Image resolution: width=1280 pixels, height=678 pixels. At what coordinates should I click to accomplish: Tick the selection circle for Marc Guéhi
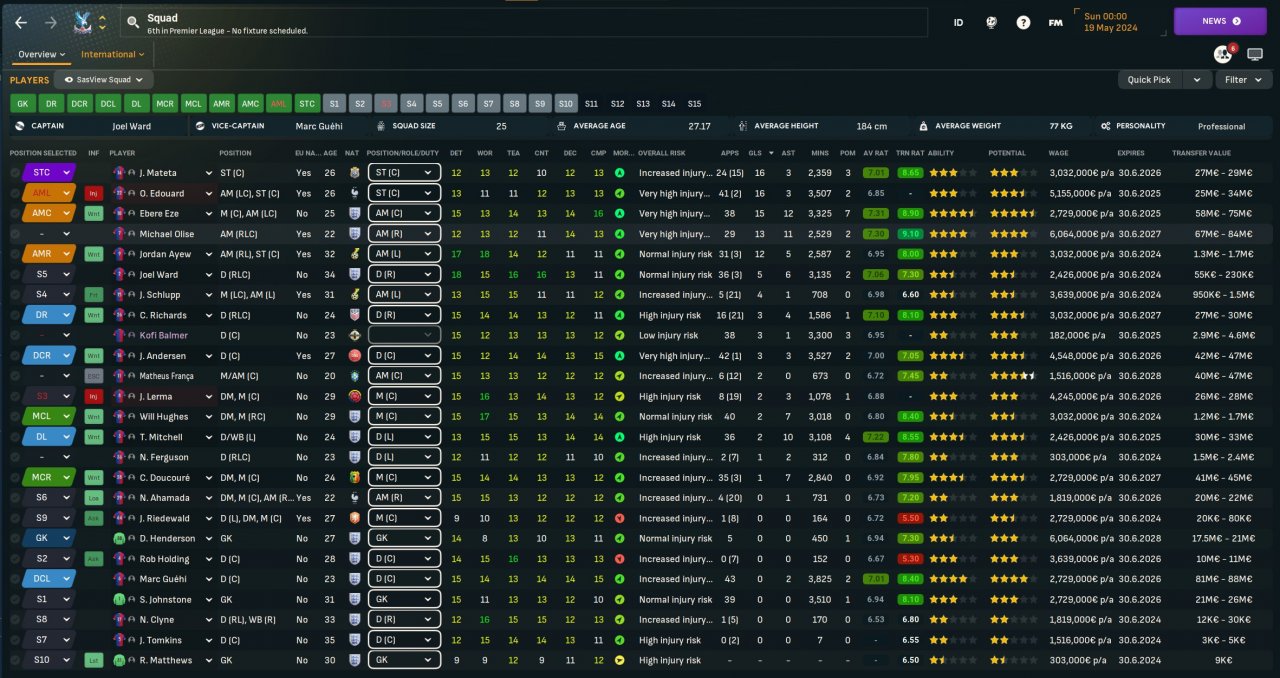[15, 579]
